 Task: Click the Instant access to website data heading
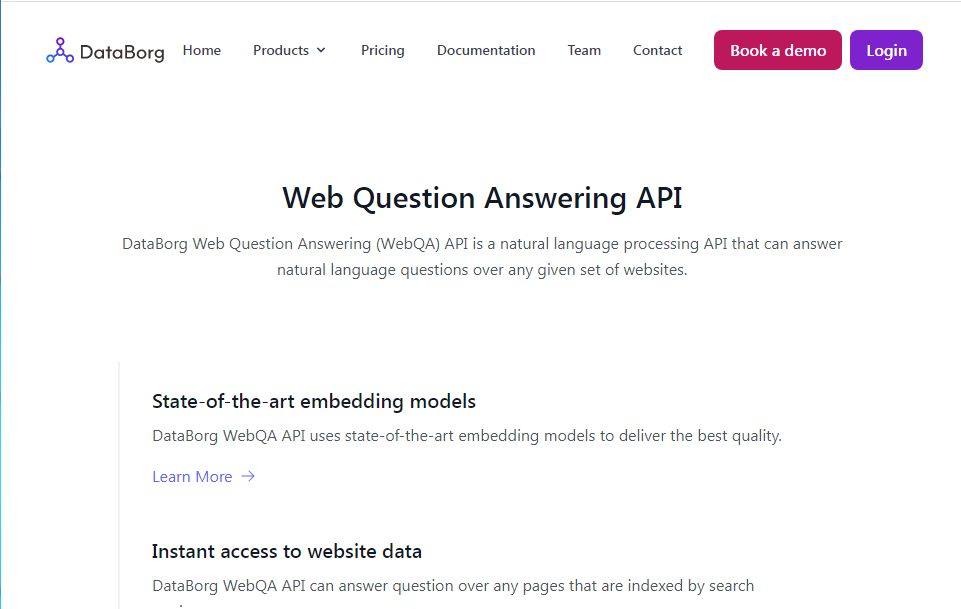click(286, 551)
